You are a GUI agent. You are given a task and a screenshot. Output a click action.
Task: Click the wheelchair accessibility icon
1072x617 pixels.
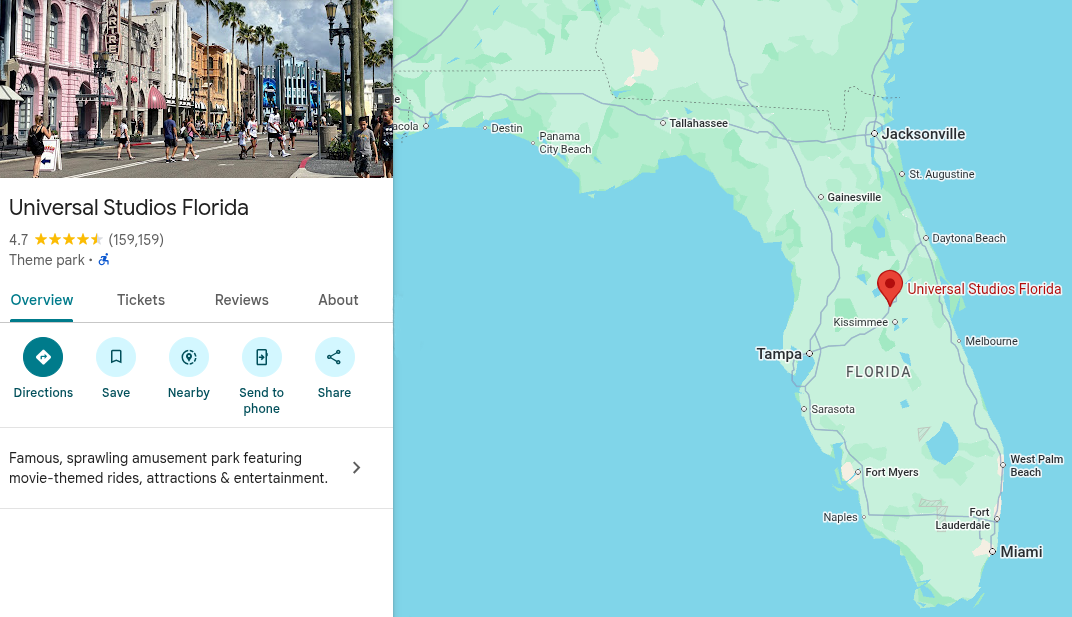tap(104, 260)
